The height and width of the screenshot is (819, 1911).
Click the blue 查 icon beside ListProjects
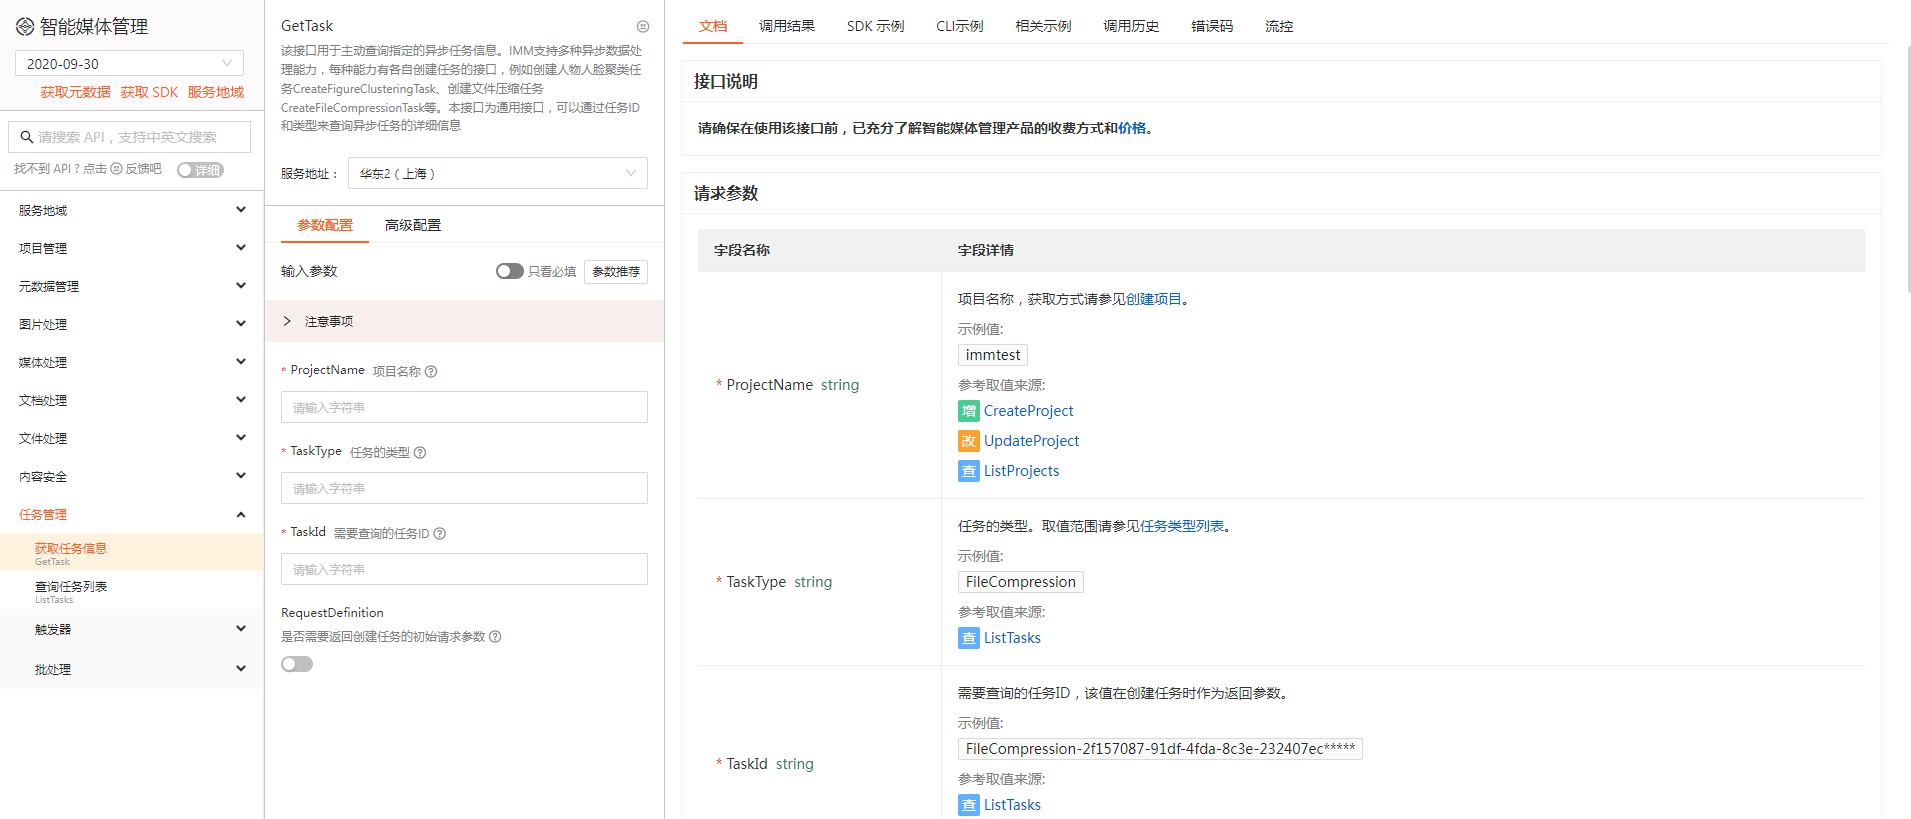pyautogui.click(x=969, y=471)
